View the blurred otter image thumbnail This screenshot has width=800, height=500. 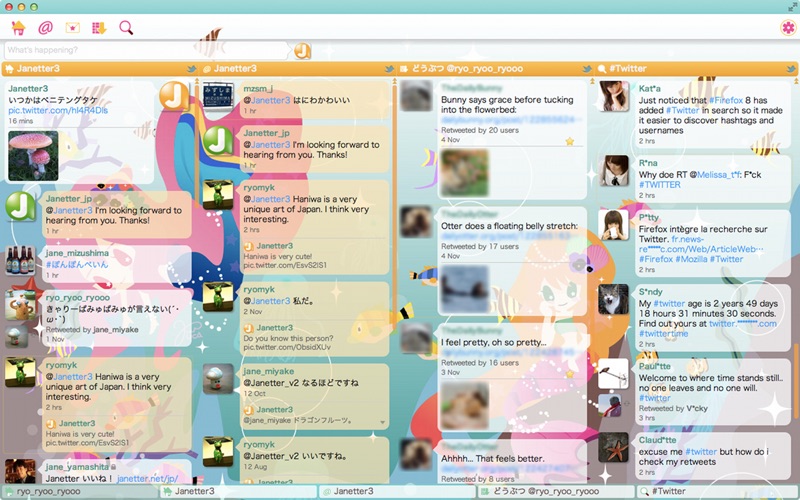(465, 289)
